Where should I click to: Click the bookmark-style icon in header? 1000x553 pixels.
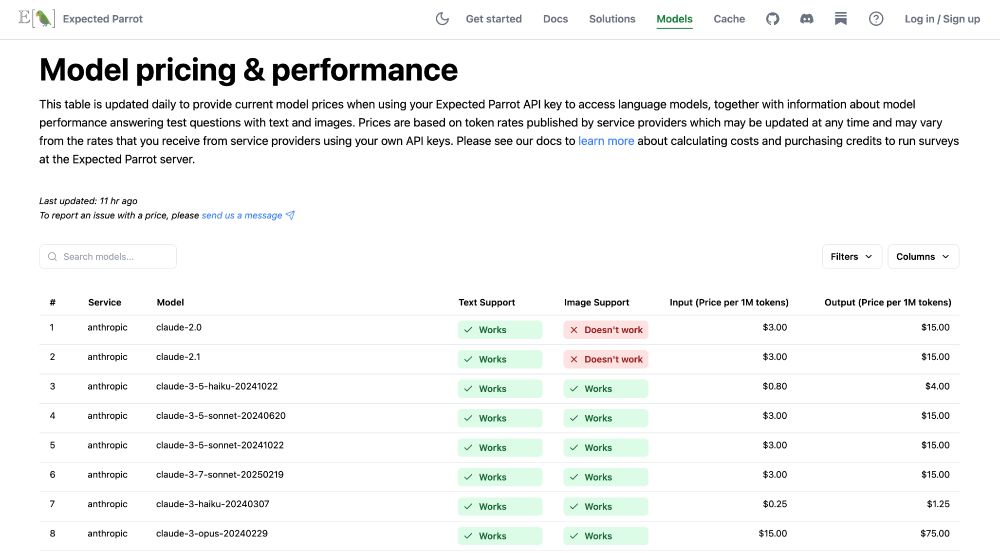tap(841, 19)
